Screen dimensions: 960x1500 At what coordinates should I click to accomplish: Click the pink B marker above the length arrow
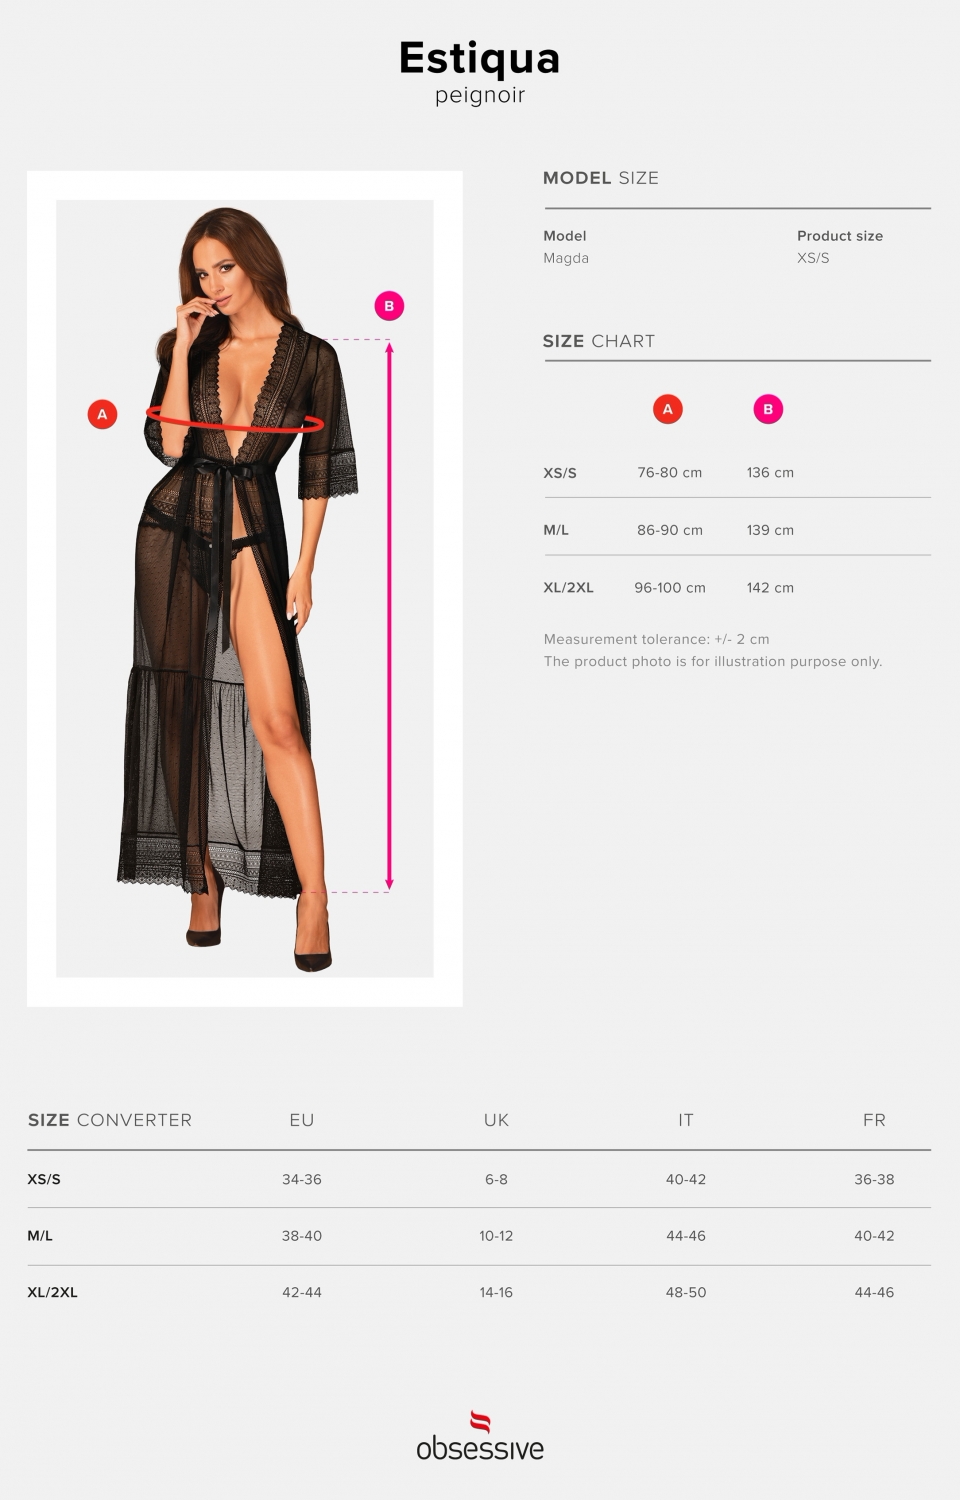(x=389, y=306)
